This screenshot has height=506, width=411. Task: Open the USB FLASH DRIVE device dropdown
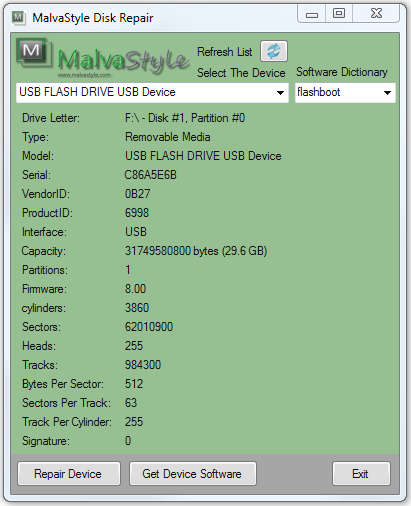(x=152, y=92)
